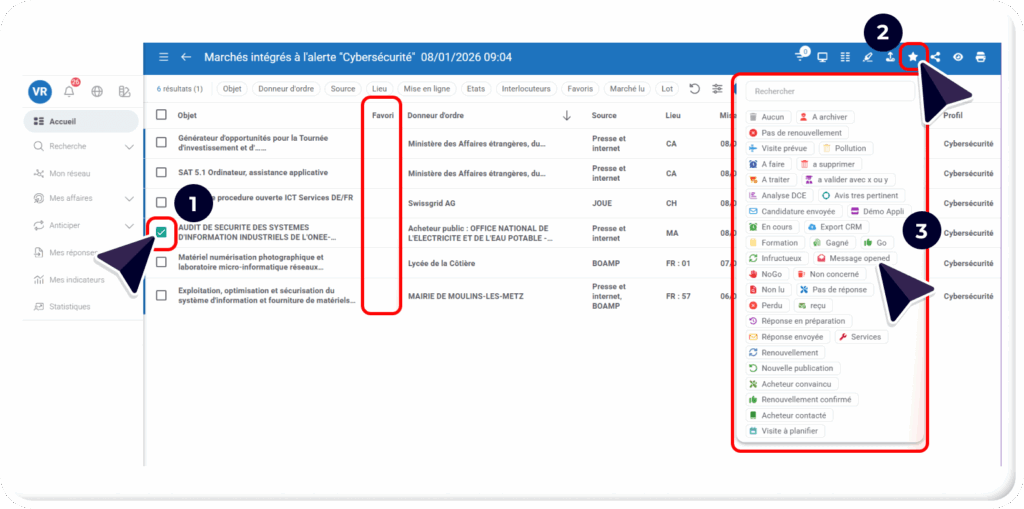Check the SAT 5.1 Ordinateur row checkbox
The height and width of the screenshot is (509, 1024).
coord(161,172)
